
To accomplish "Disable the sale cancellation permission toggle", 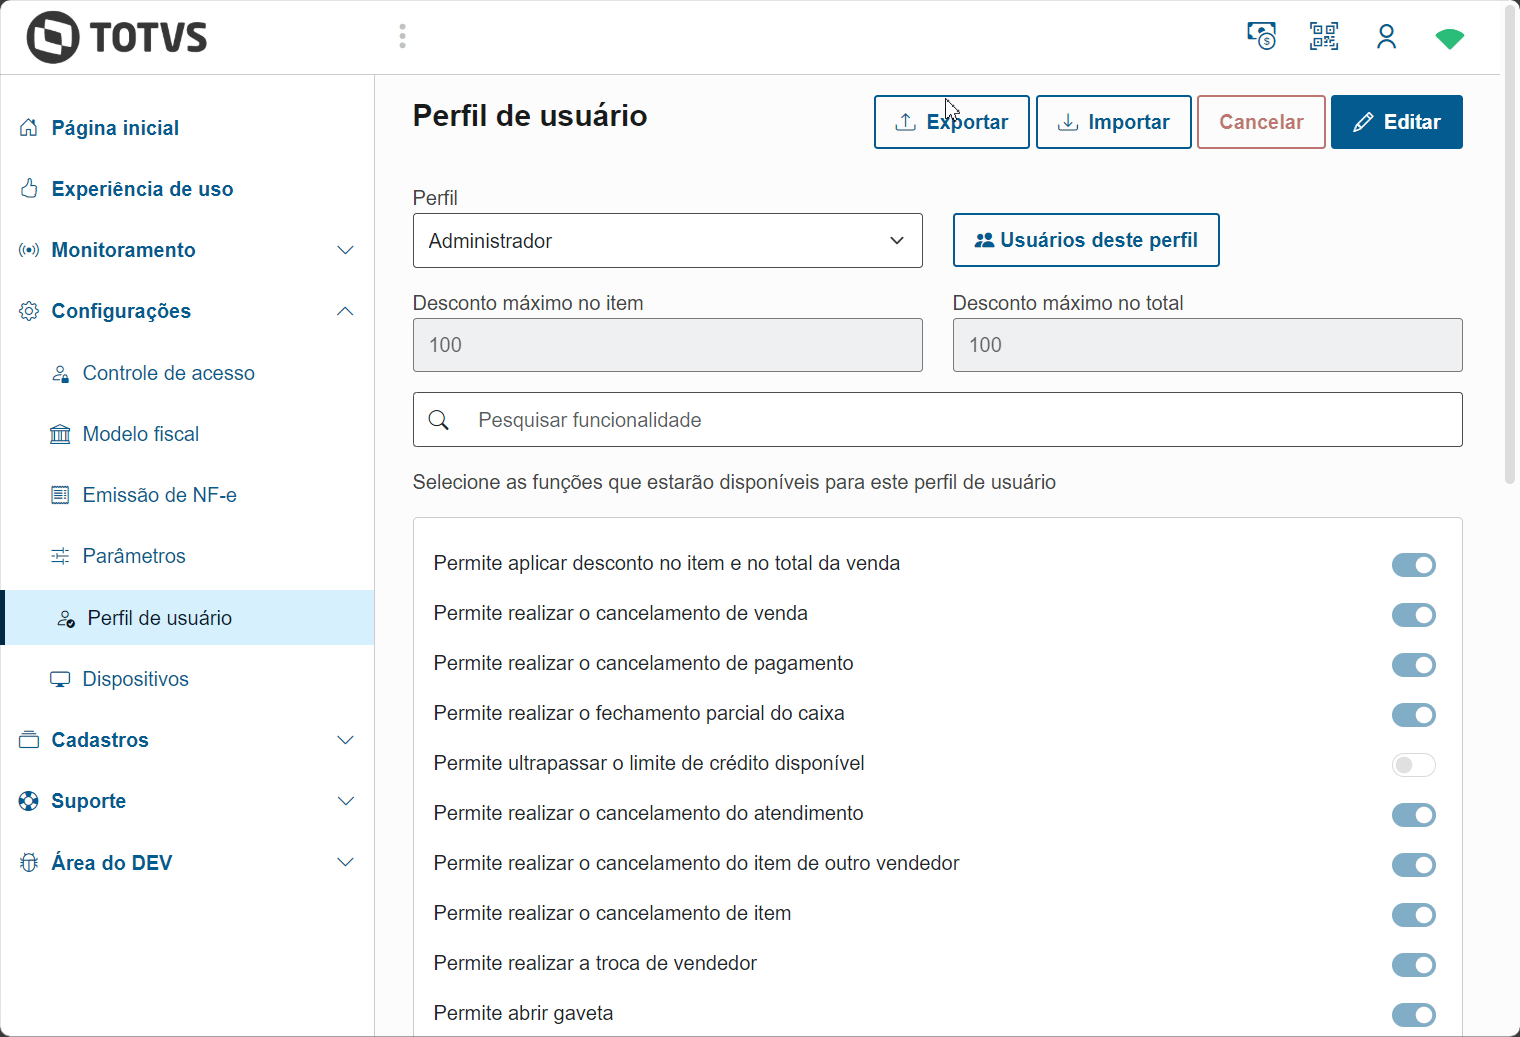I will click(1413, 615).
